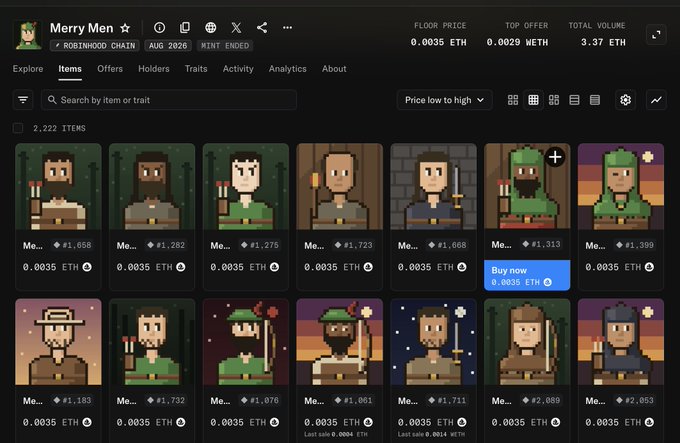Image resolution: width=680 pixels, height=443 pixels.
Task: Open item #1,732 thumbnail
Action: pyautogui.click(x=152, y=342)
